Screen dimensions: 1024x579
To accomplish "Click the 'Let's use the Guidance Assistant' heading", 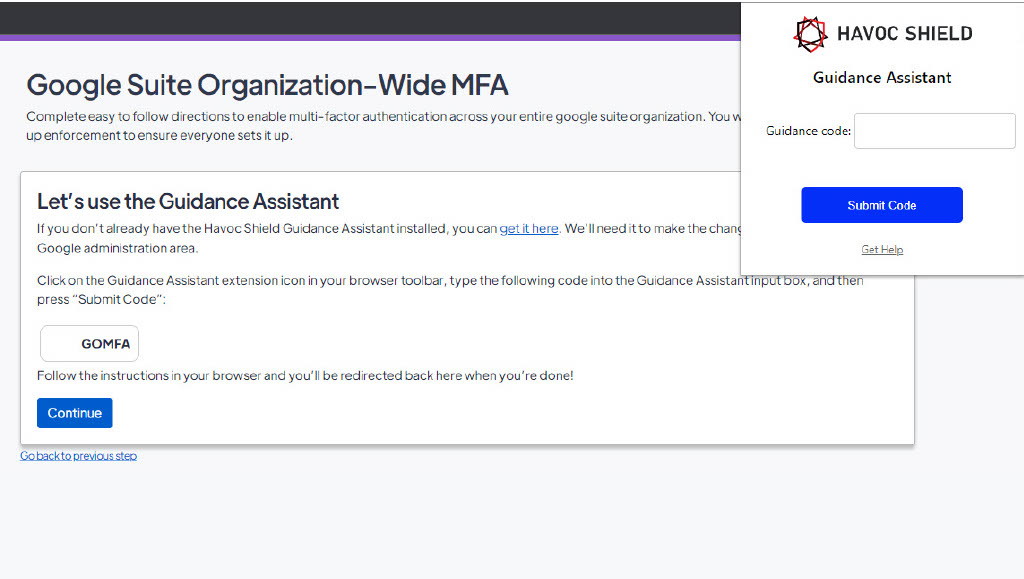I will (x=188, y=201).
